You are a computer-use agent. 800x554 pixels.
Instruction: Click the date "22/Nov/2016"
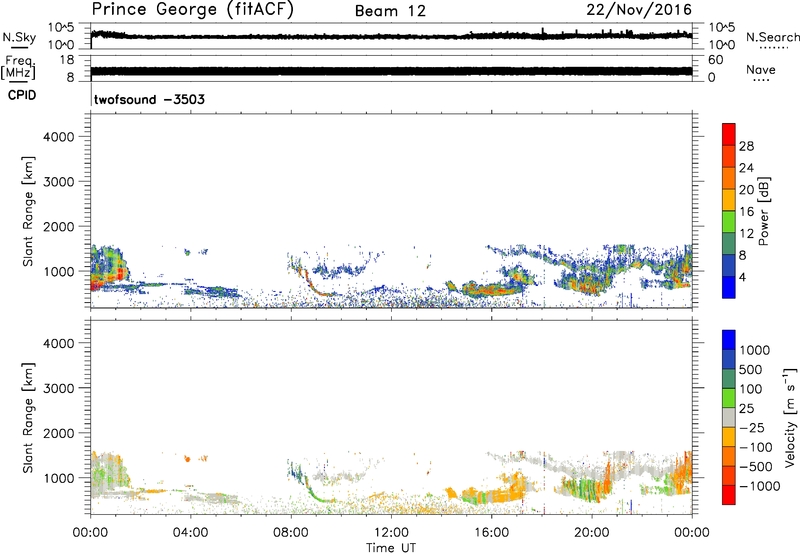pyautogui.click(x=639, y=9)
